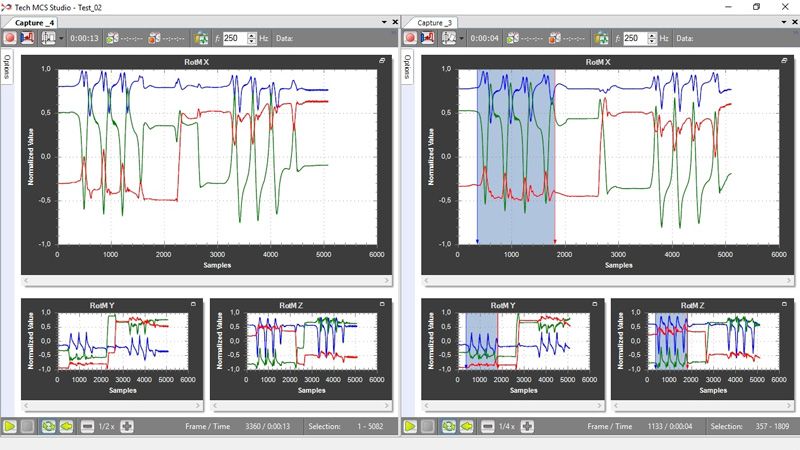Toggle loop playback in Capture _4
Image resolution: width=800 pixels, height=450 pixels.
[x=48, y=426]
